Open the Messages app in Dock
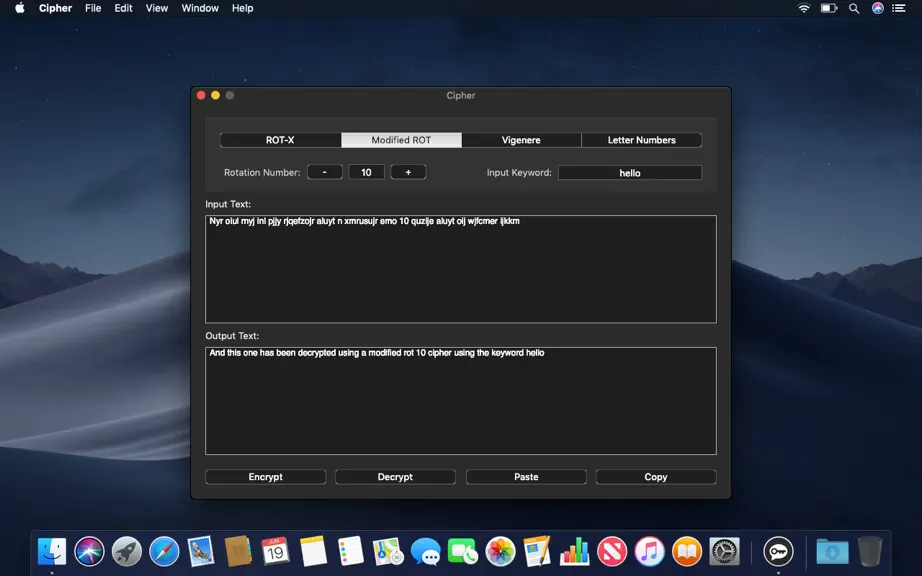Viewport: 922px width, 576px height. 425,552
